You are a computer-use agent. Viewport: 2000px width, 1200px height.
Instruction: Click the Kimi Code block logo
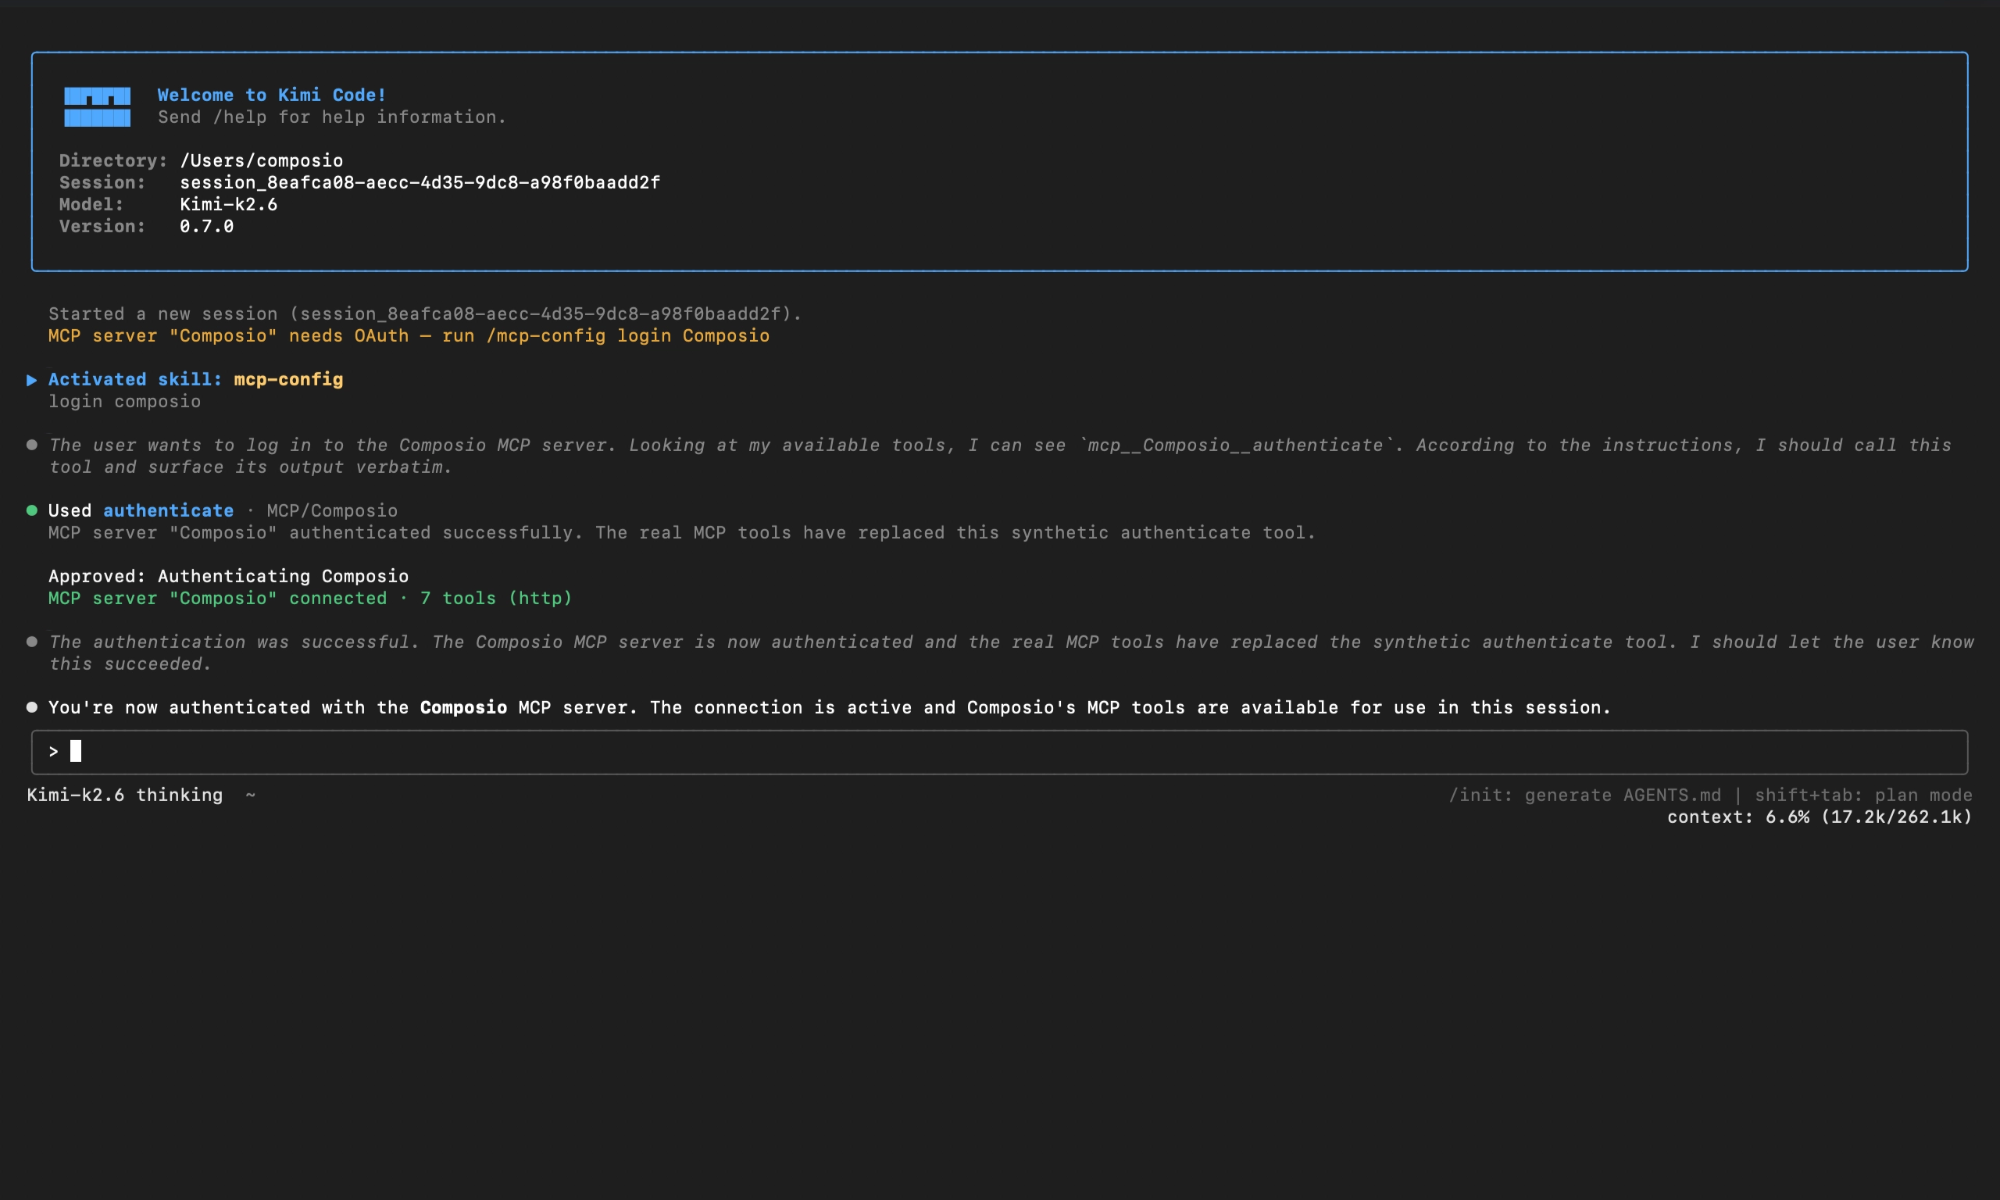click(x=97, y=106)
